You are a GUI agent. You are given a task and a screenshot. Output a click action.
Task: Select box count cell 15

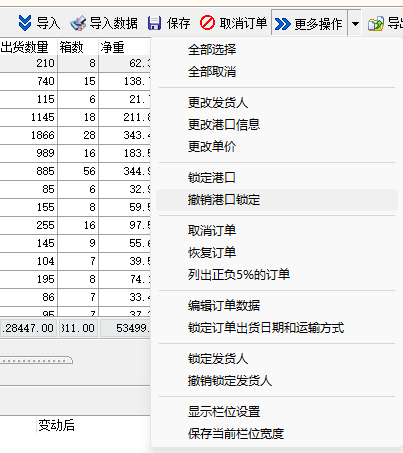(78, 81)
